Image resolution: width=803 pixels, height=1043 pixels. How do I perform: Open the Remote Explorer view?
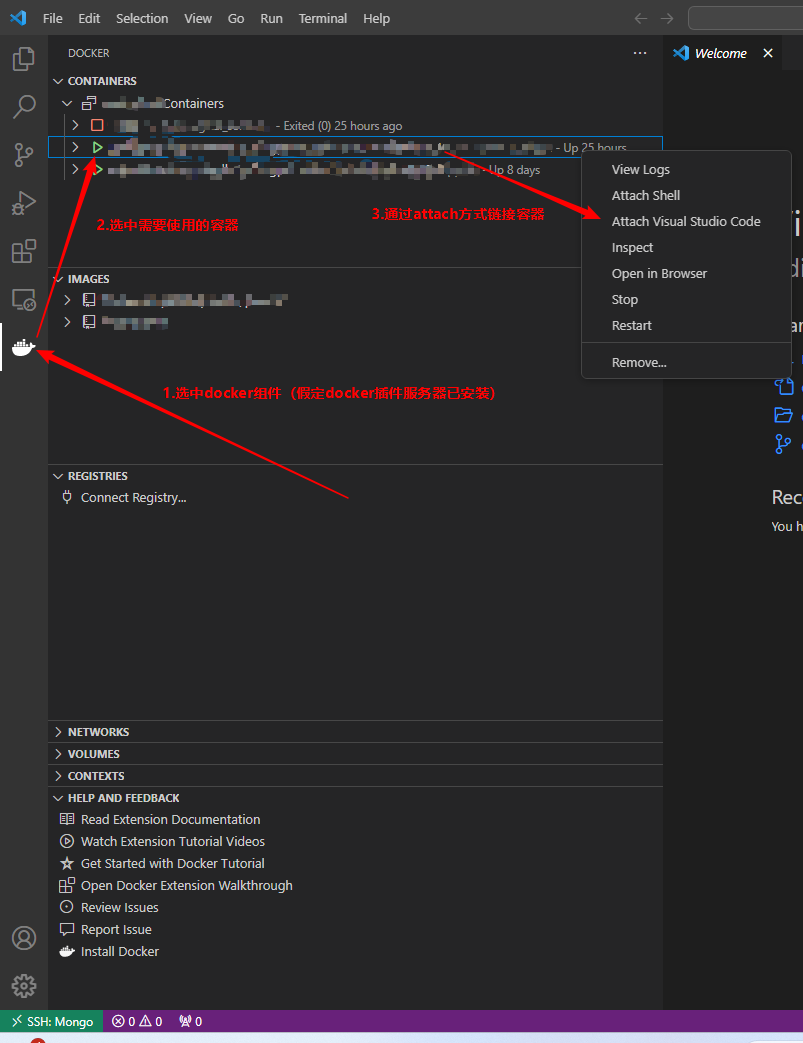[24, 299]
